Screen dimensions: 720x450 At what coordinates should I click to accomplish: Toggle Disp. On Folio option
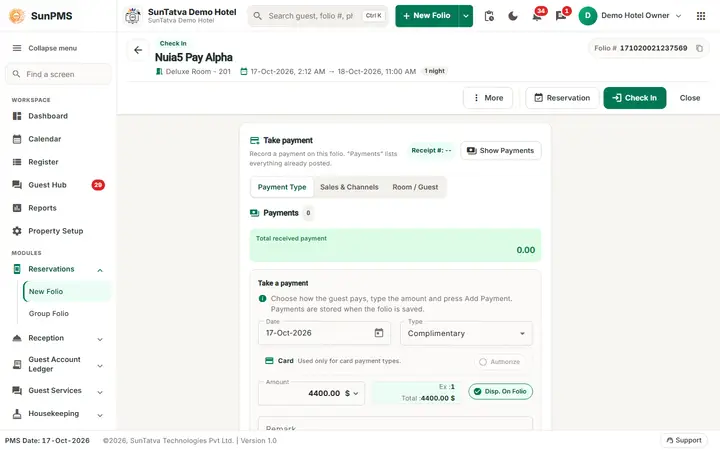point(501,392)
